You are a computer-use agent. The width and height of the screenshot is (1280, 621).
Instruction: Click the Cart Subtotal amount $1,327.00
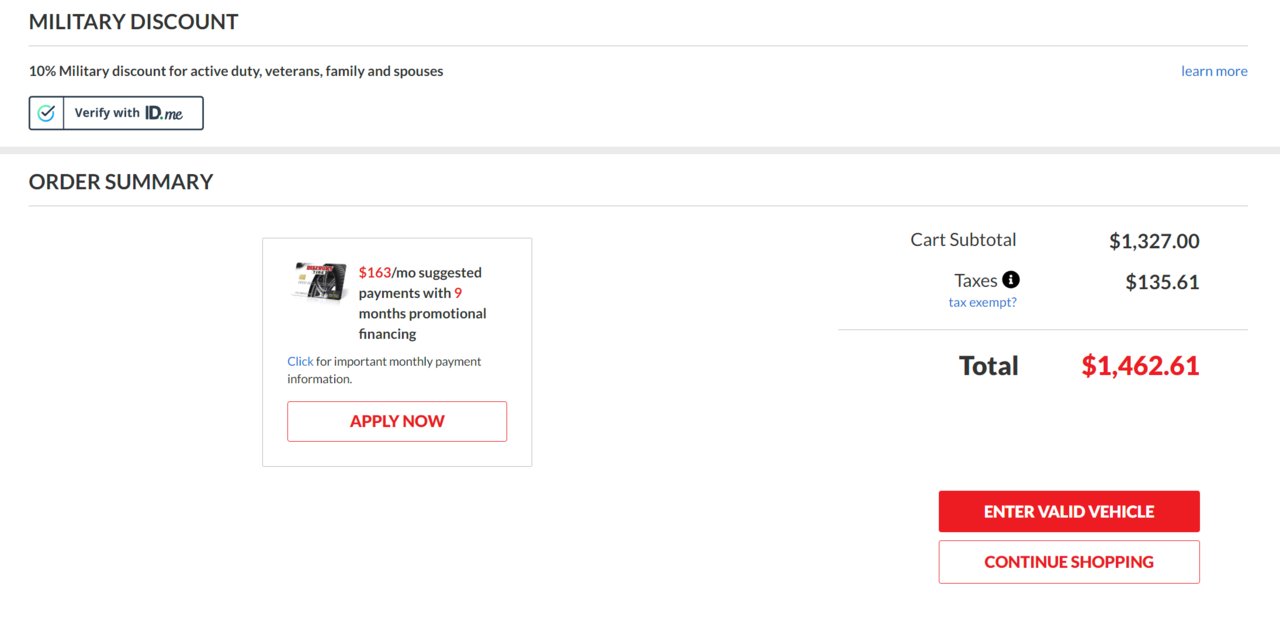click(x=1154, y=241)
